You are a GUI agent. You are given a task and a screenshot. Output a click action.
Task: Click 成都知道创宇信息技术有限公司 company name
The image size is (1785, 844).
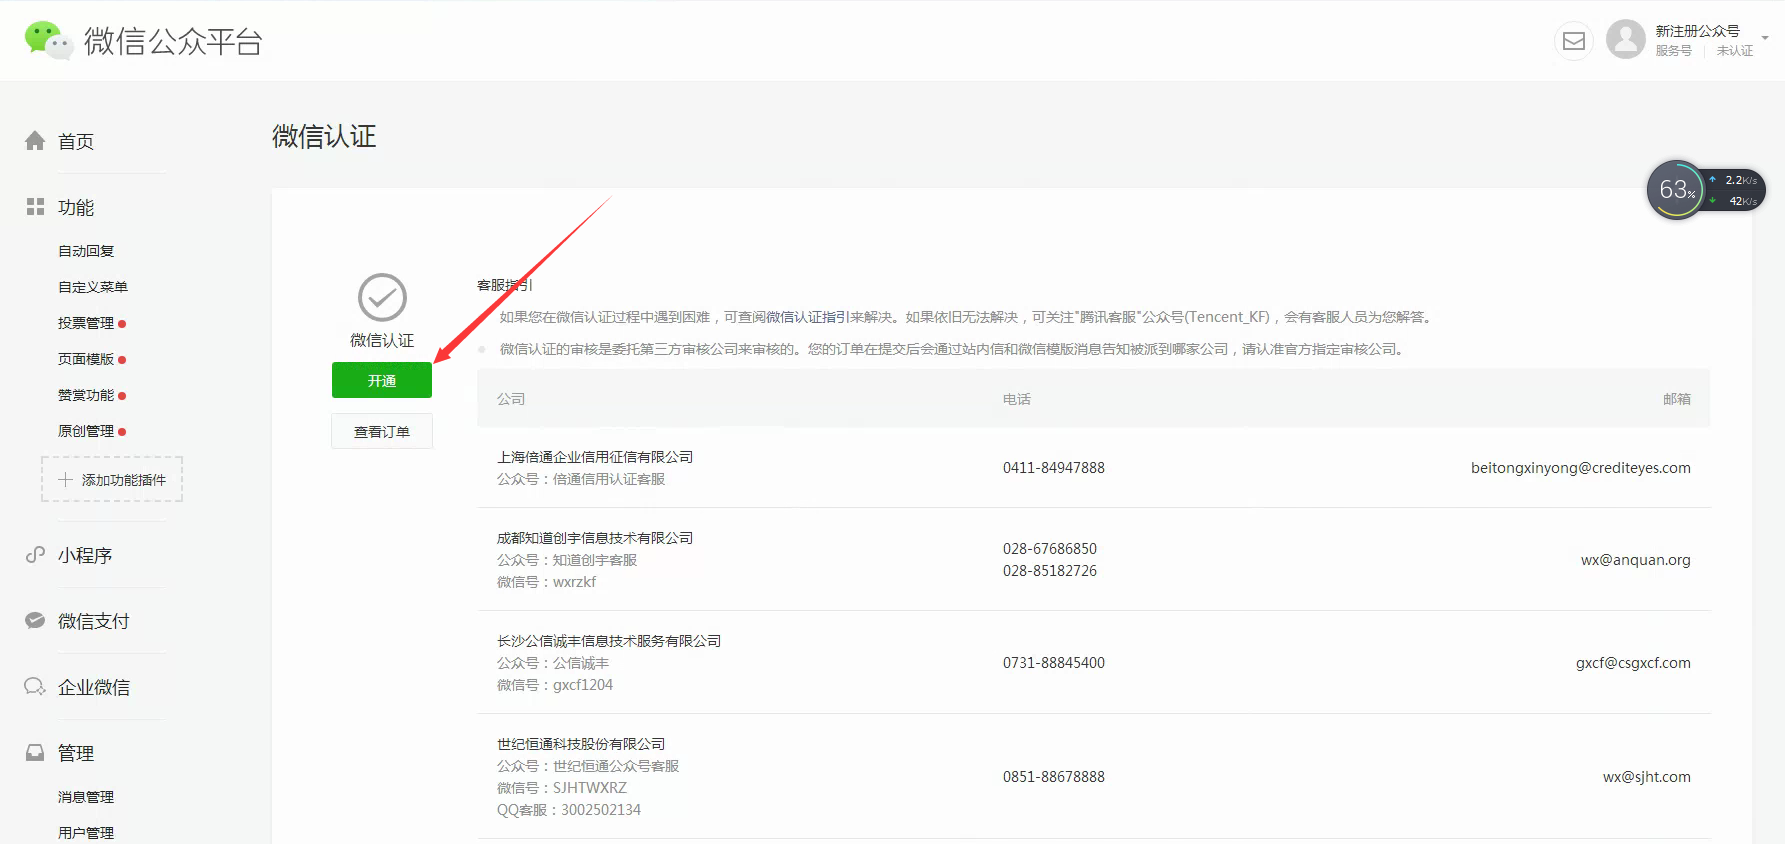(x=595, y=538)
